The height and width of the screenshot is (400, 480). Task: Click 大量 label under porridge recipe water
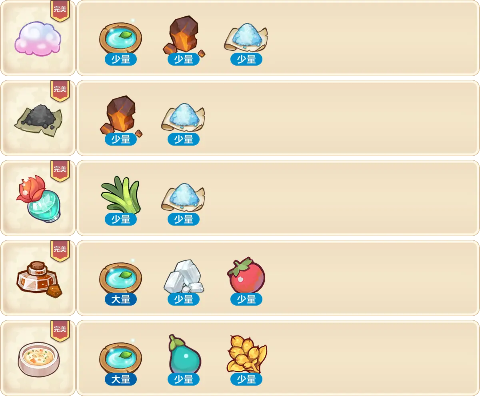point(121,379)
